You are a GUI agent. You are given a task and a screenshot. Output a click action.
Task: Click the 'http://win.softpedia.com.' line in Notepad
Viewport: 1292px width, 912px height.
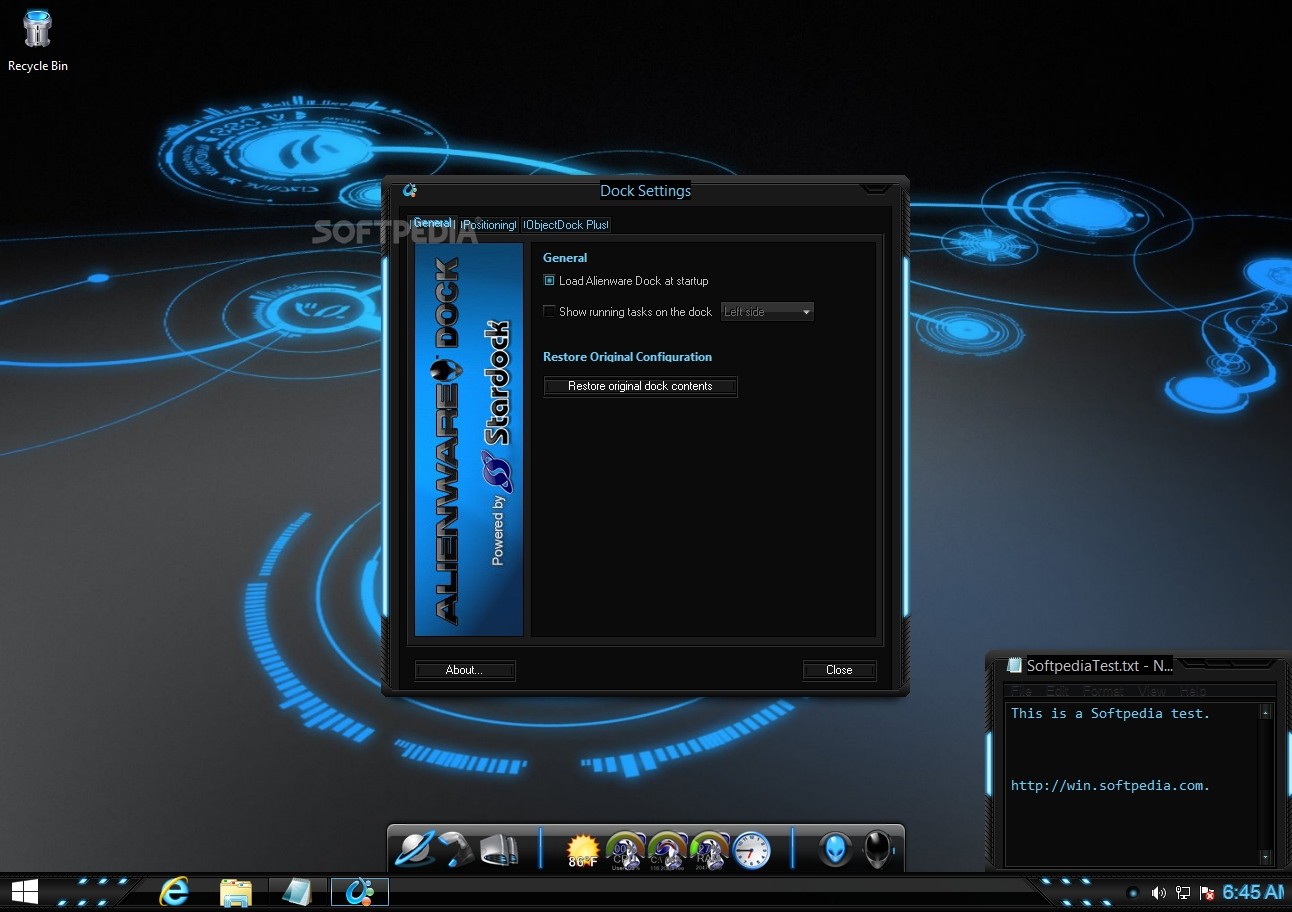[x=1110, y=785]
